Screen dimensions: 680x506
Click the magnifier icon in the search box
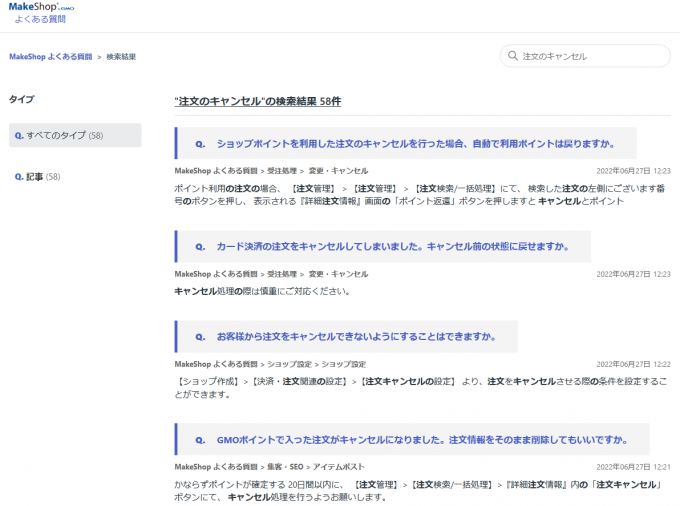(x=513, y=57)
